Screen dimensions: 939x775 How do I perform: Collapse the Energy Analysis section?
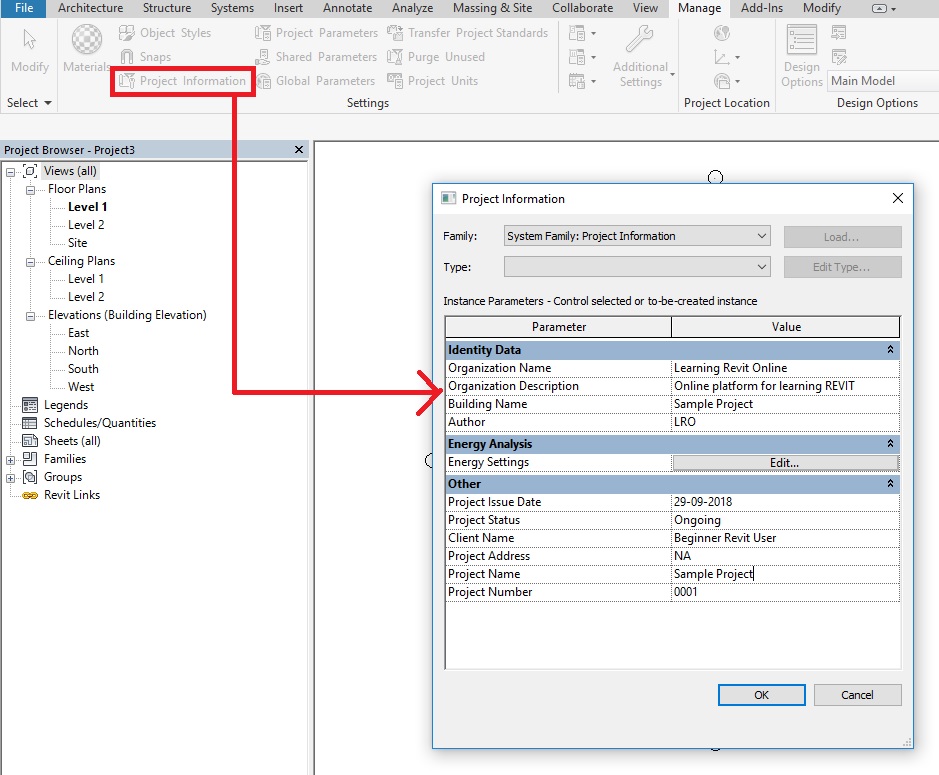tap(889, 443)
